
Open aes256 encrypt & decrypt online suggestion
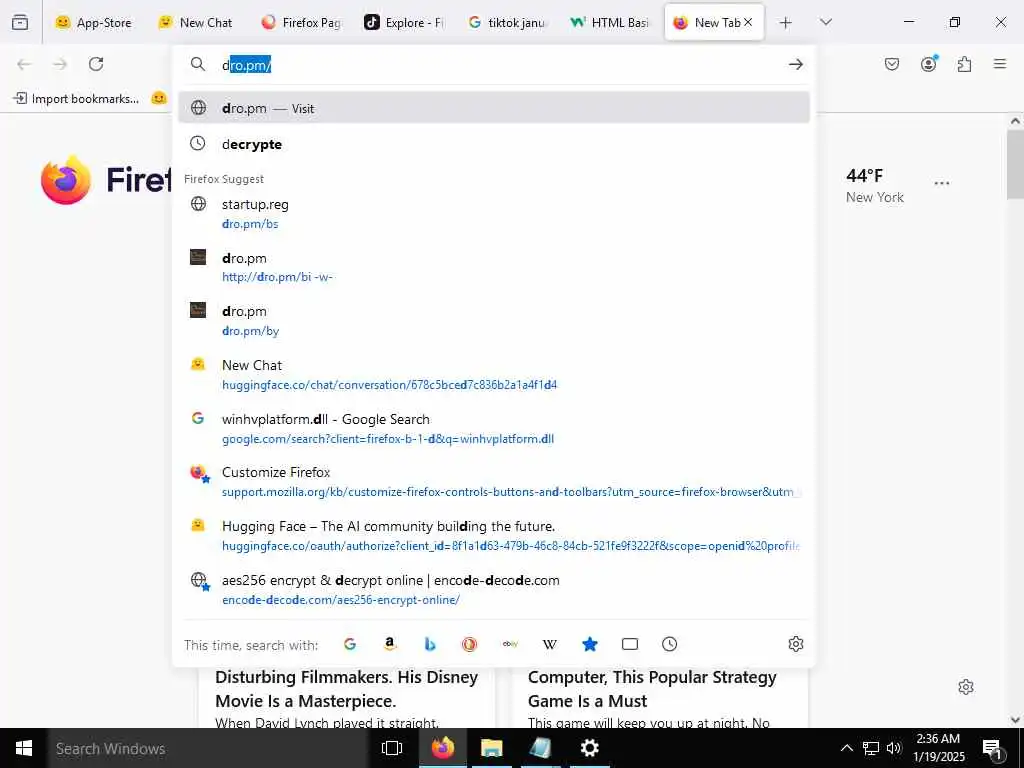[494, 590]
